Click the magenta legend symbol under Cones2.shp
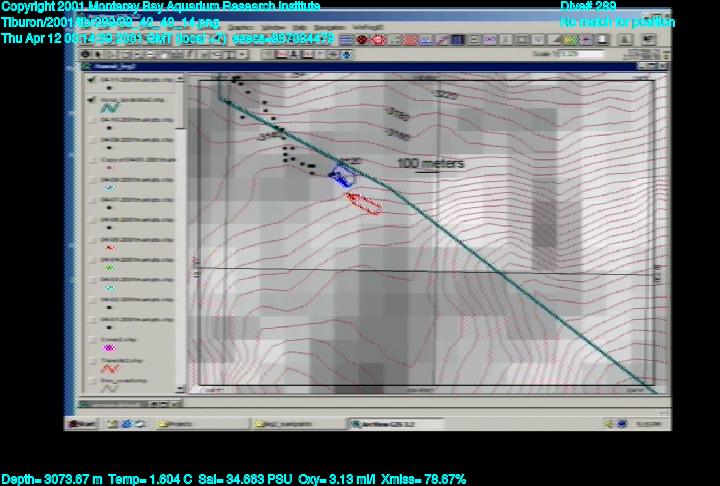The height and width of the screenshot is (486, 720). (110, 348)
